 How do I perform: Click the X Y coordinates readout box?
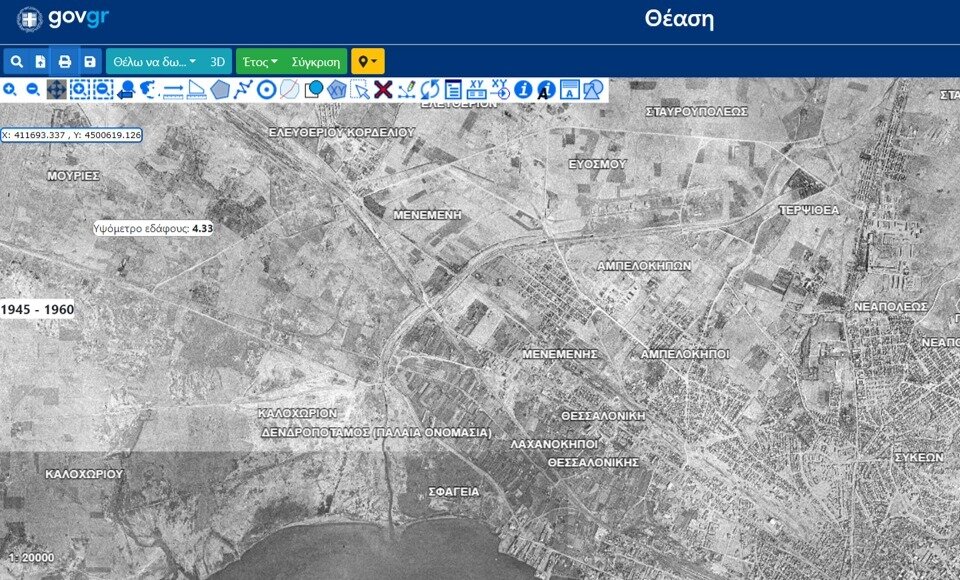click(72, 135)
